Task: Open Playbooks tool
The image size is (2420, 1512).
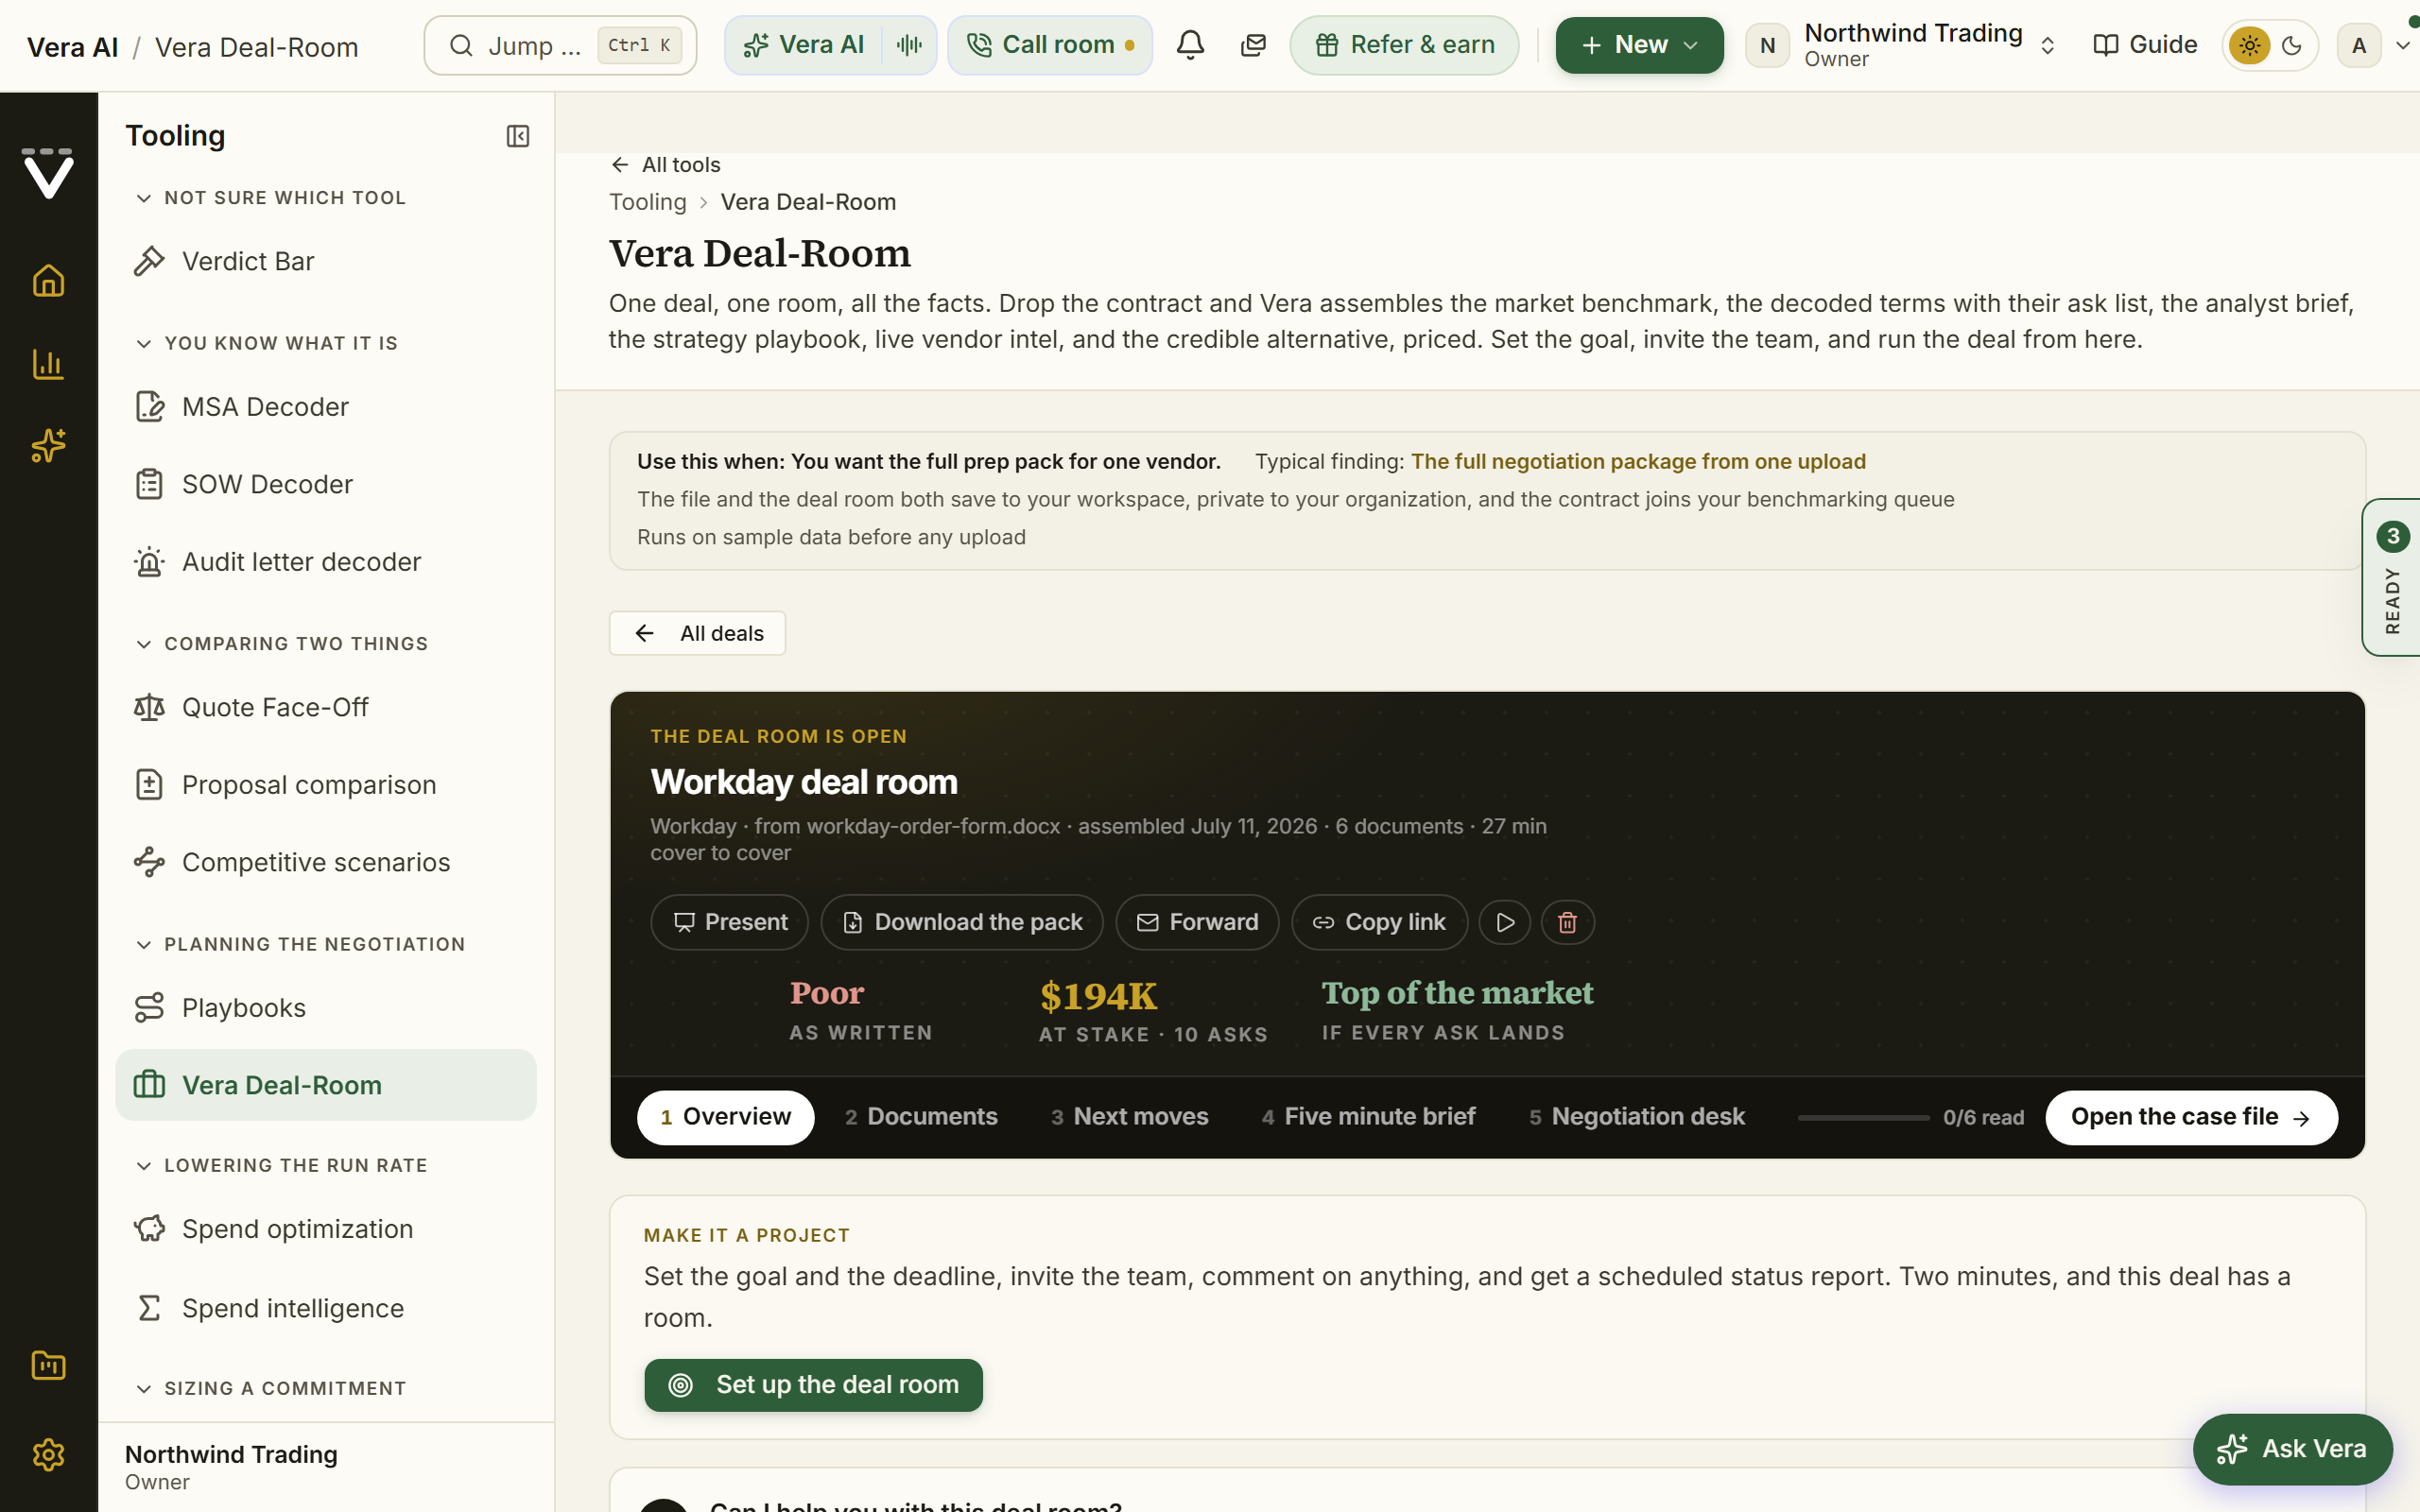Action: coord(326,1008)
